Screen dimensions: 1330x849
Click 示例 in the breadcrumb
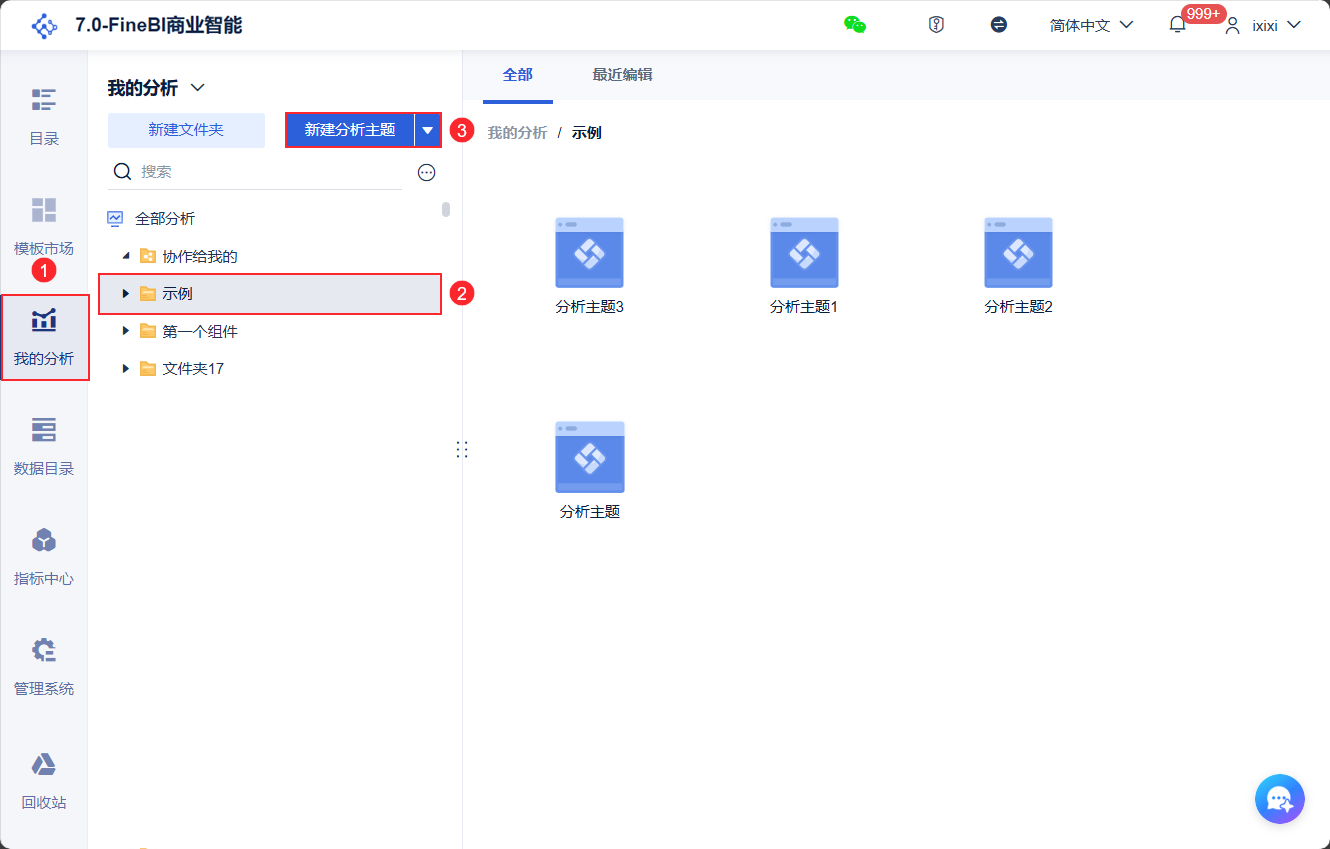coord(586,133)
